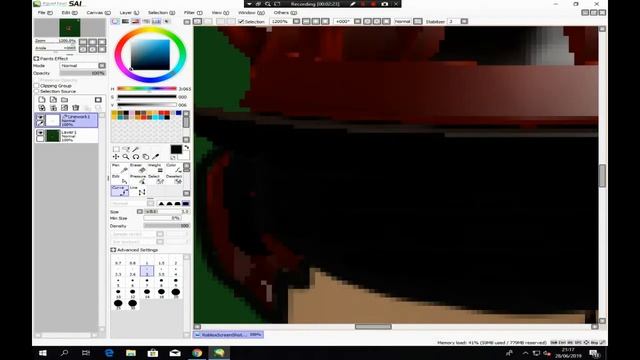Image resolution: width=640 pixels, height=360 pixels.
Task: Select the linework Color tool
Action: coord(174,168)
